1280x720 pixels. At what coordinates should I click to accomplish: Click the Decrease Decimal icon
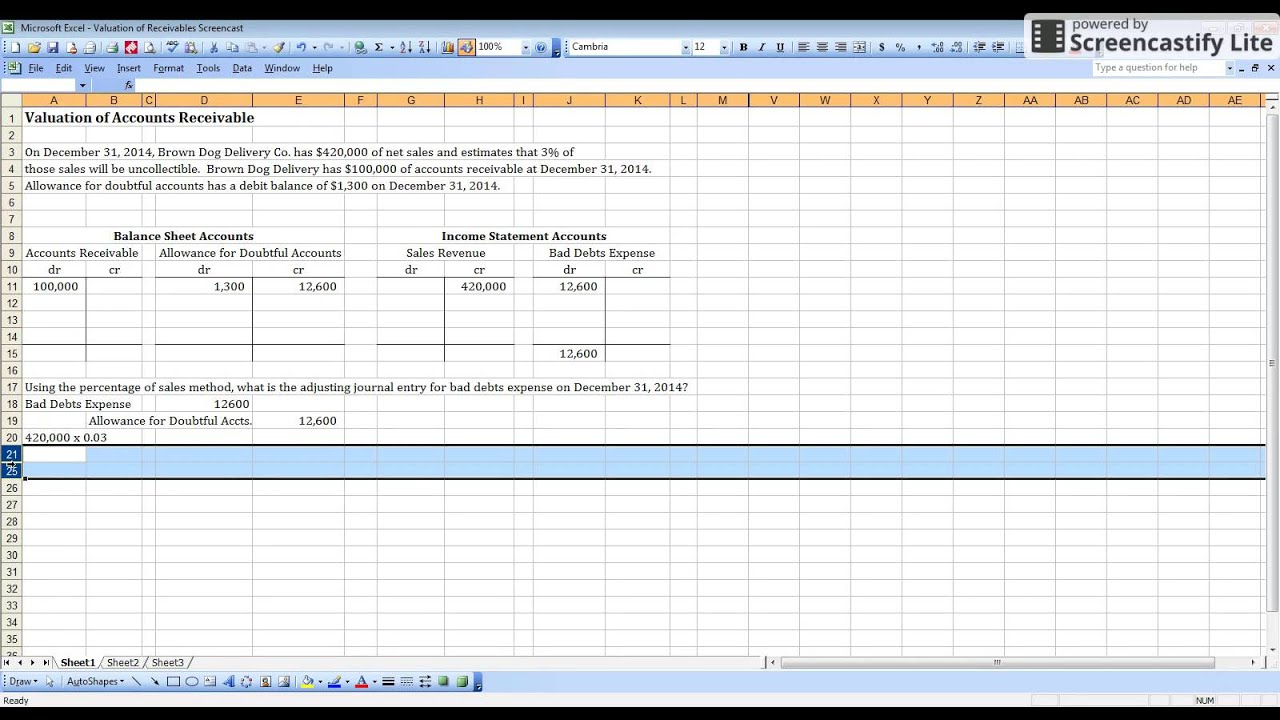[x=956, y=47]
